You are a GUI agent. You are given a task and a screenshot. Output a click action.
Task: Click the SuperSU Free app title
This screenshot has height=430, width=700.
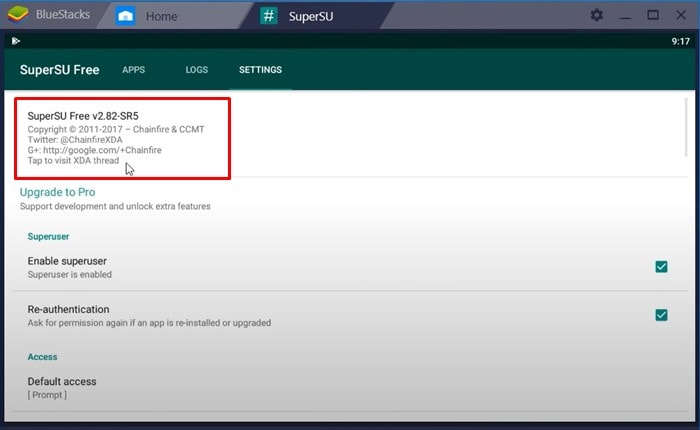(59, 70)
